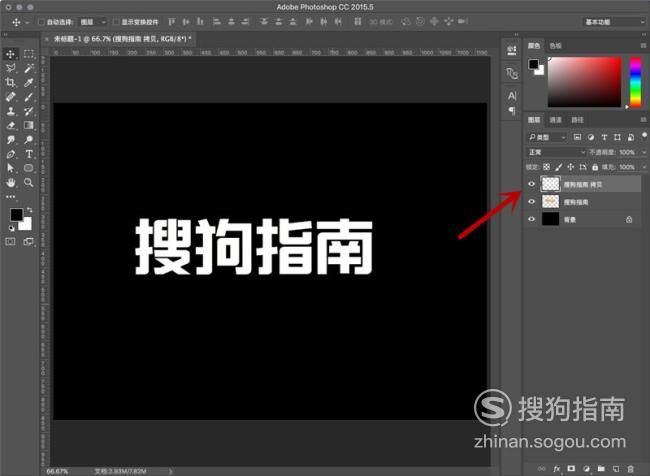Select the Rounded Rectangle shape tool

(x=29, y=168)
